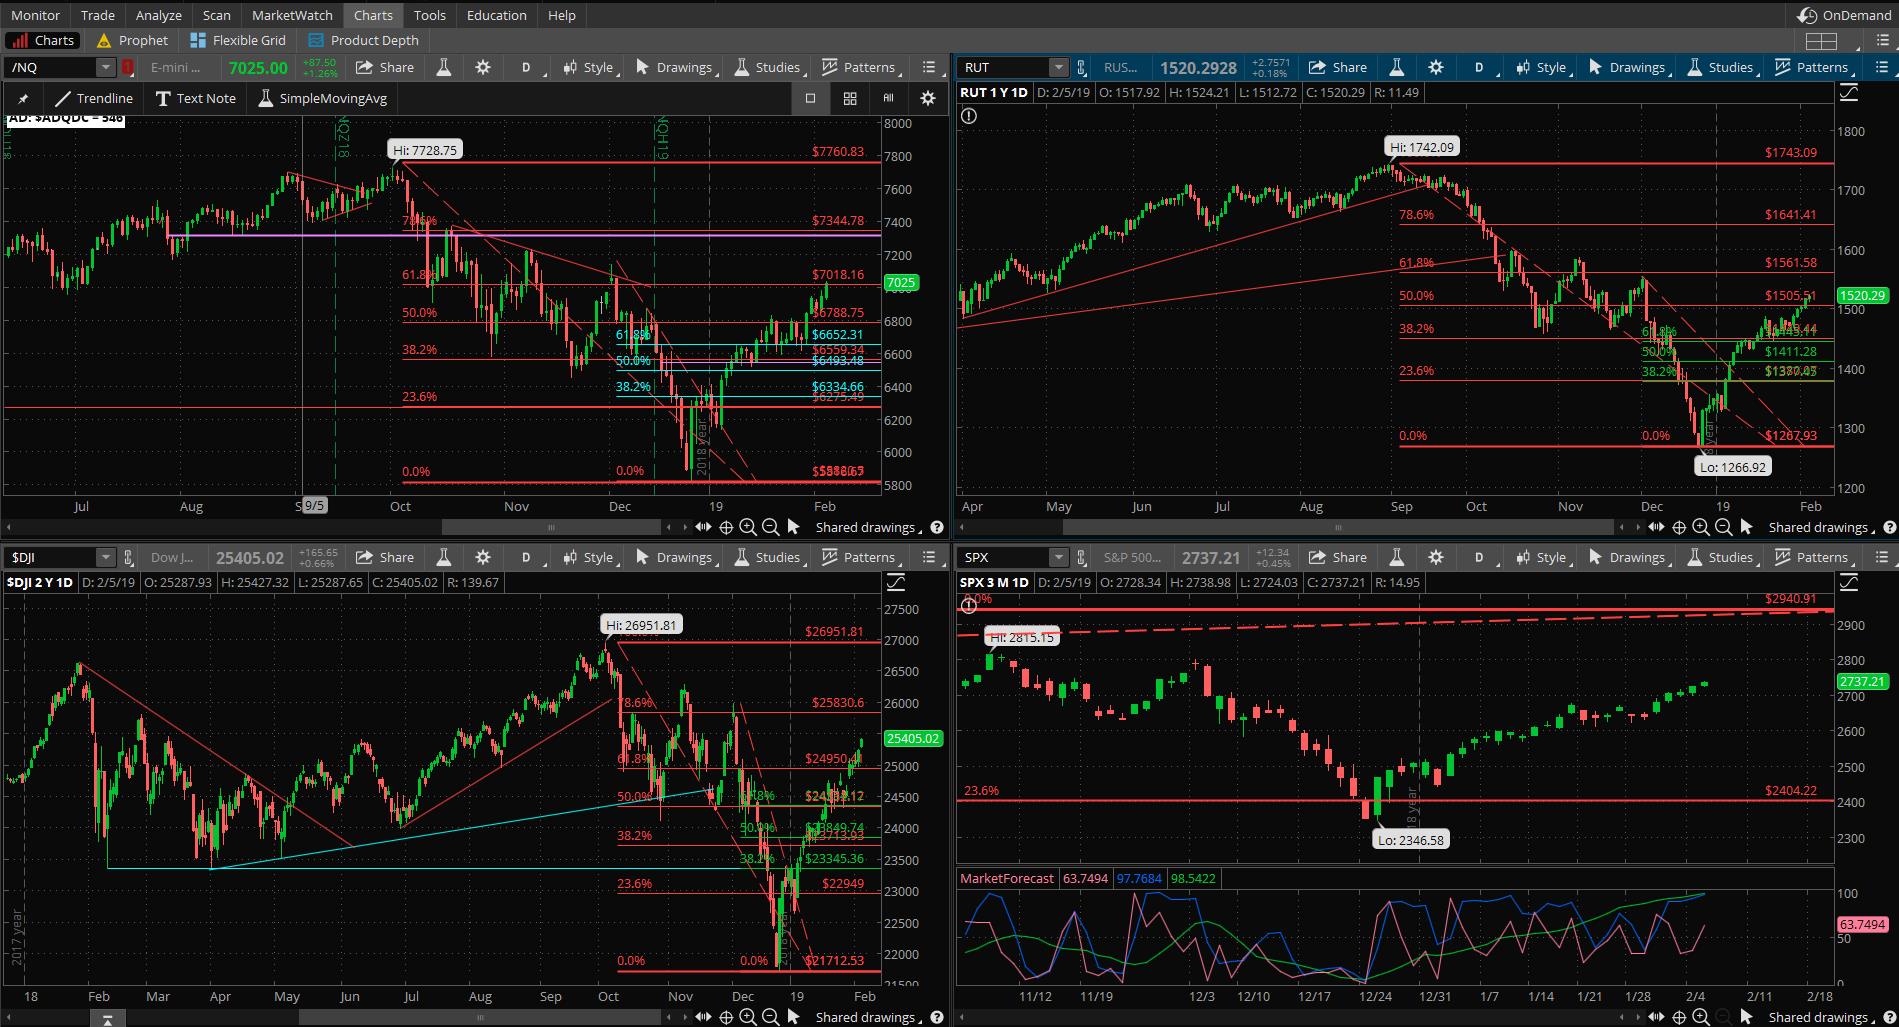Viewport: 1899px width, 1027px height.
Task: Switch to the Analyze tab
Action: (x=159, y=15)
